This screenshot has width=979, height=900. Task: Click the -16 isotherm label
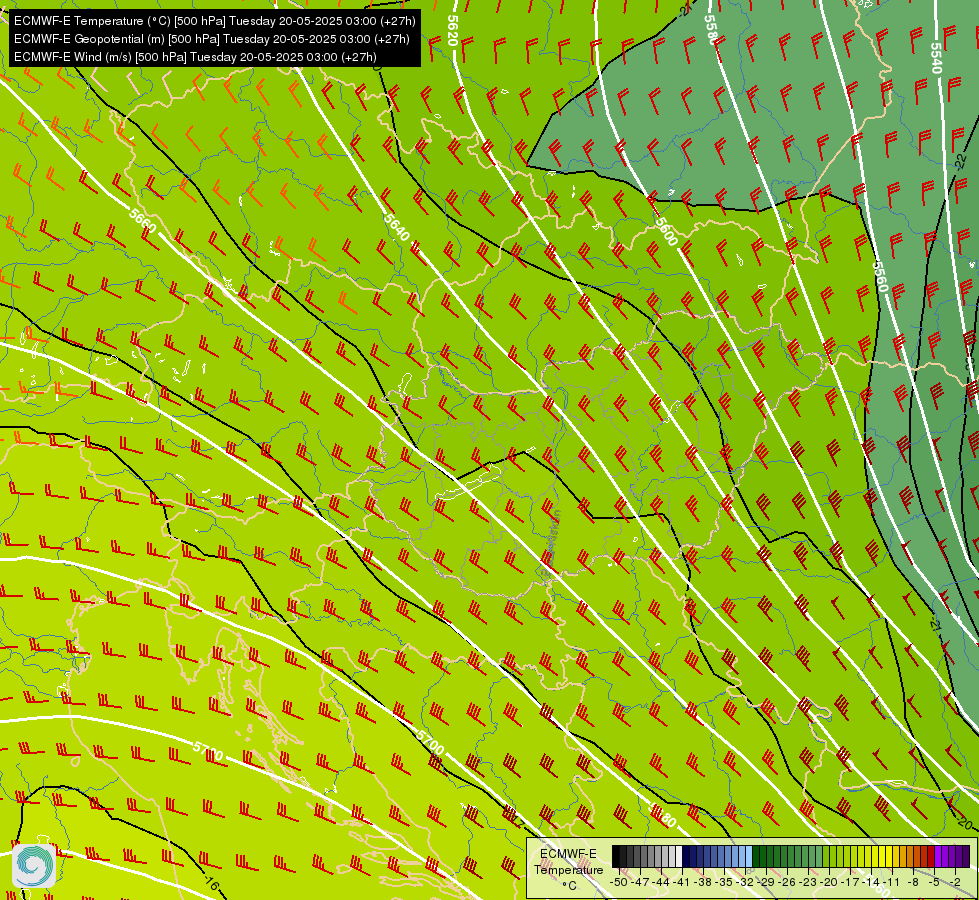pyautogui.click(x=211, y=883)
